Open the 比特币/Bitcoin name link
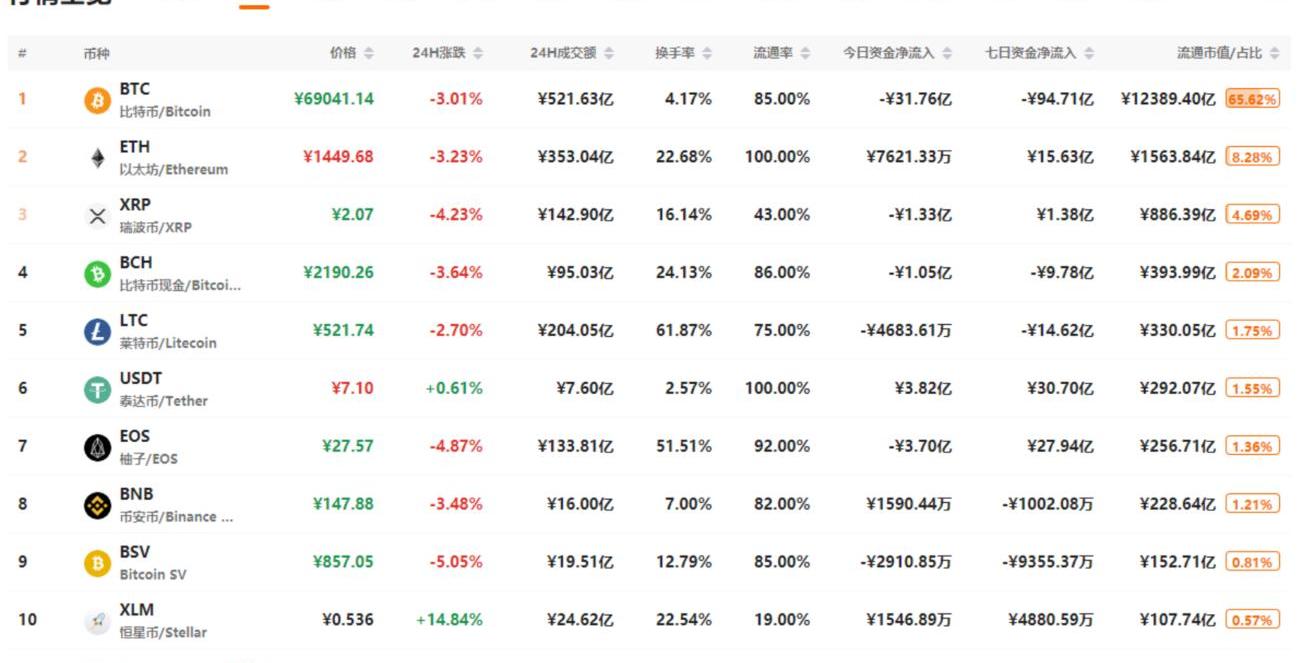 (x=165, y=112)
